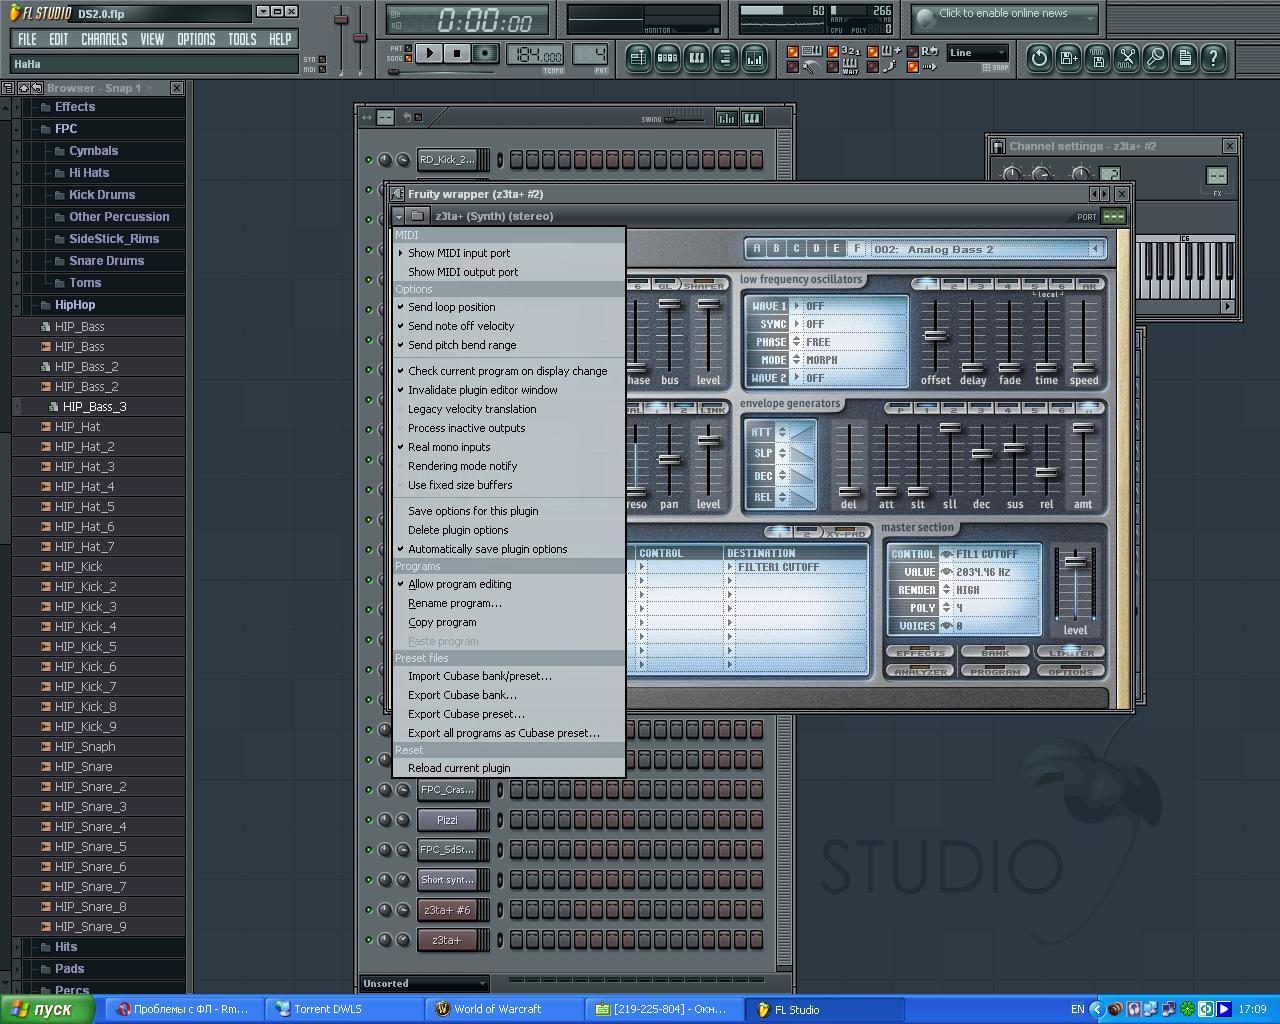Click the z3ta+ #6 channel button
Screen dimensions: 1280x1024
point(447,910)
